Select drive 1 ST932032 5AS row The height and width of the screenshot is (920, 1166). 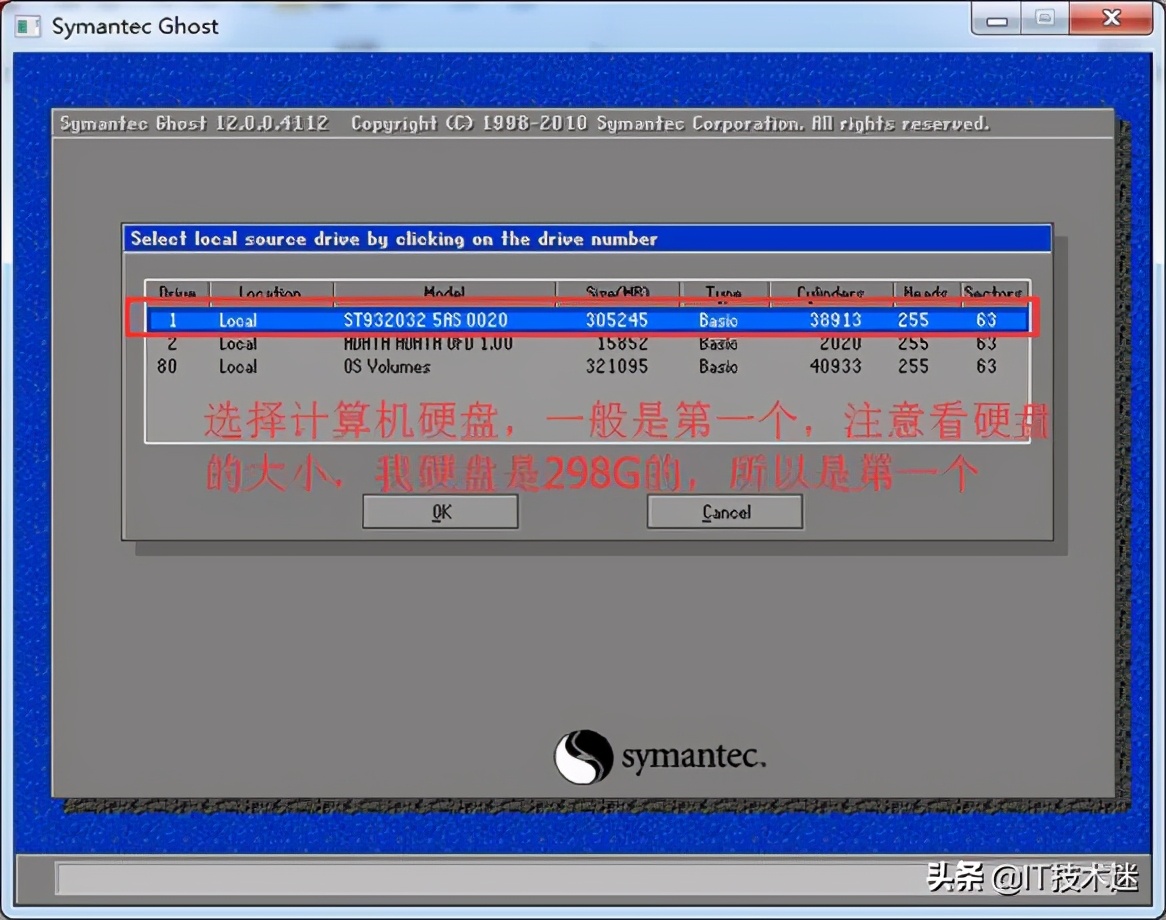click(x=587, y=320)
